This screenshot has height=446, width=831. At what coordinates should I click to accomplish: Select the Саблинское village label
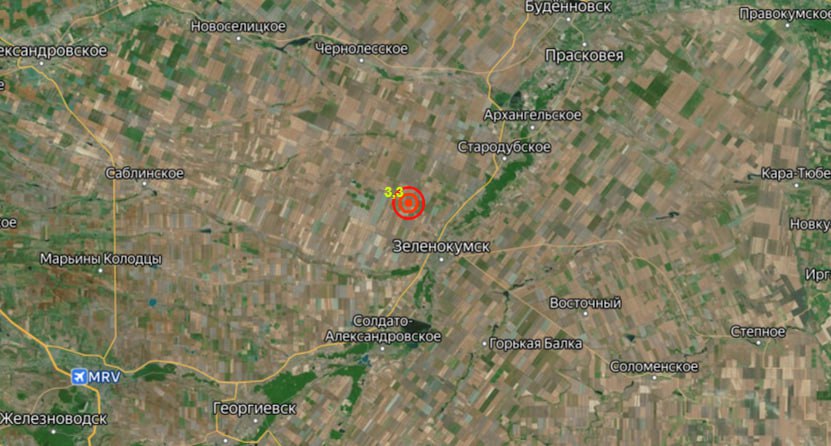point(145,173)
